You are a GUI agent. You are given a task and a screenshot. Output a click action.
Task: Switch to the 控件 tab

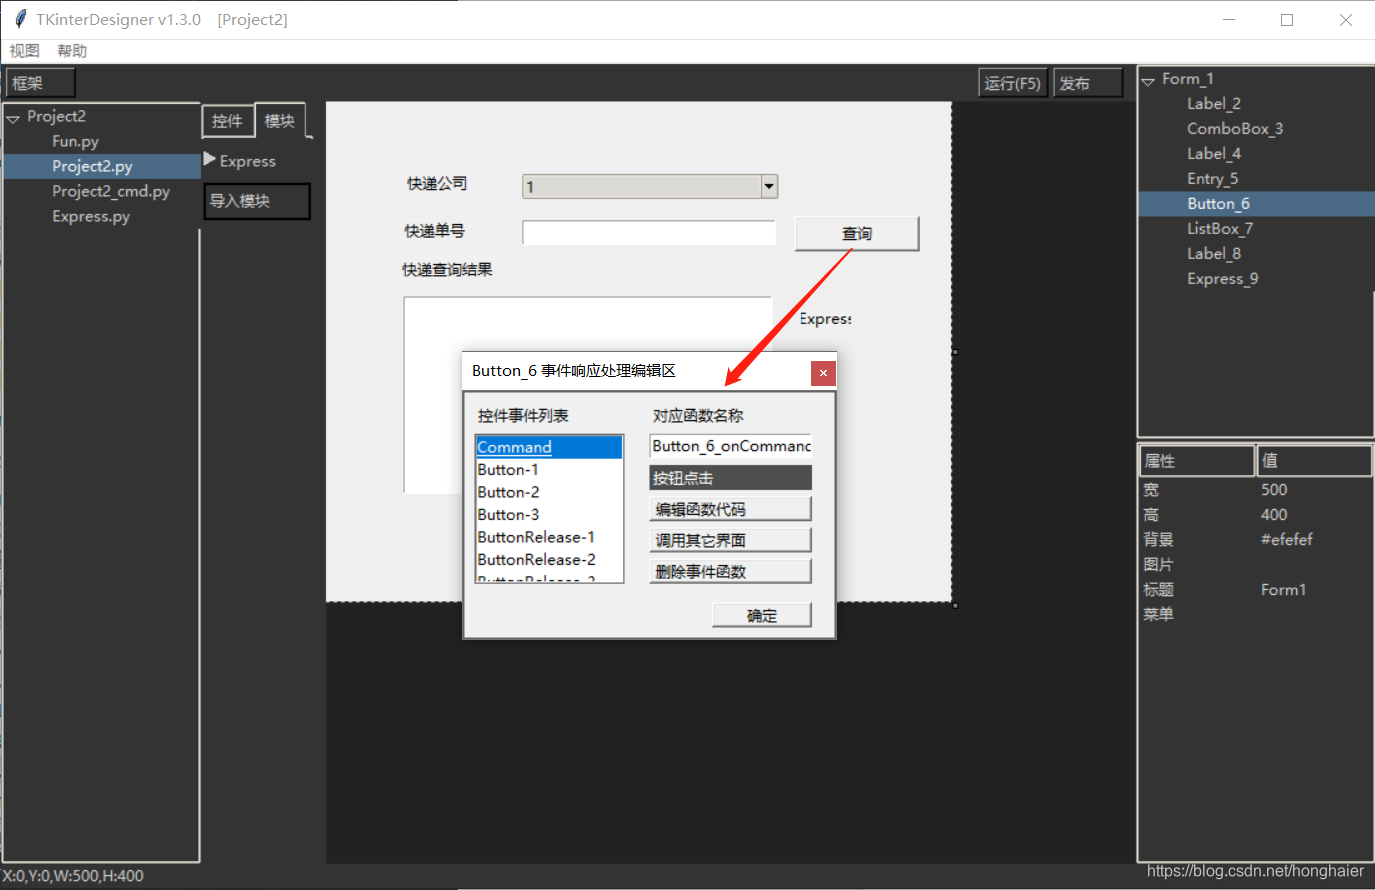pyautogui.click(x=227, y=121)
